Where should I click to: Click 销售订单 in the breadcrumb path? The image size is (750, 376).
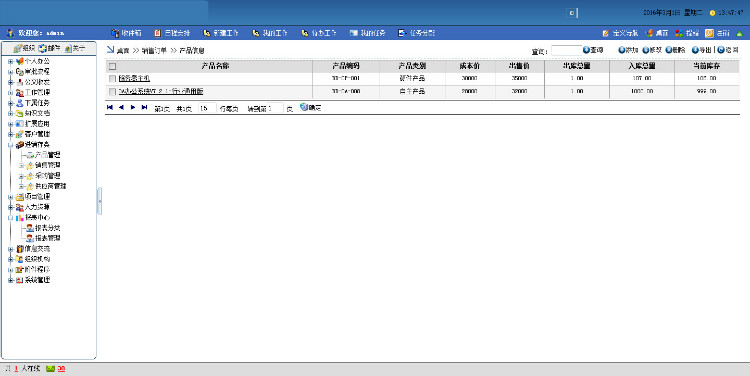(154, 50)
